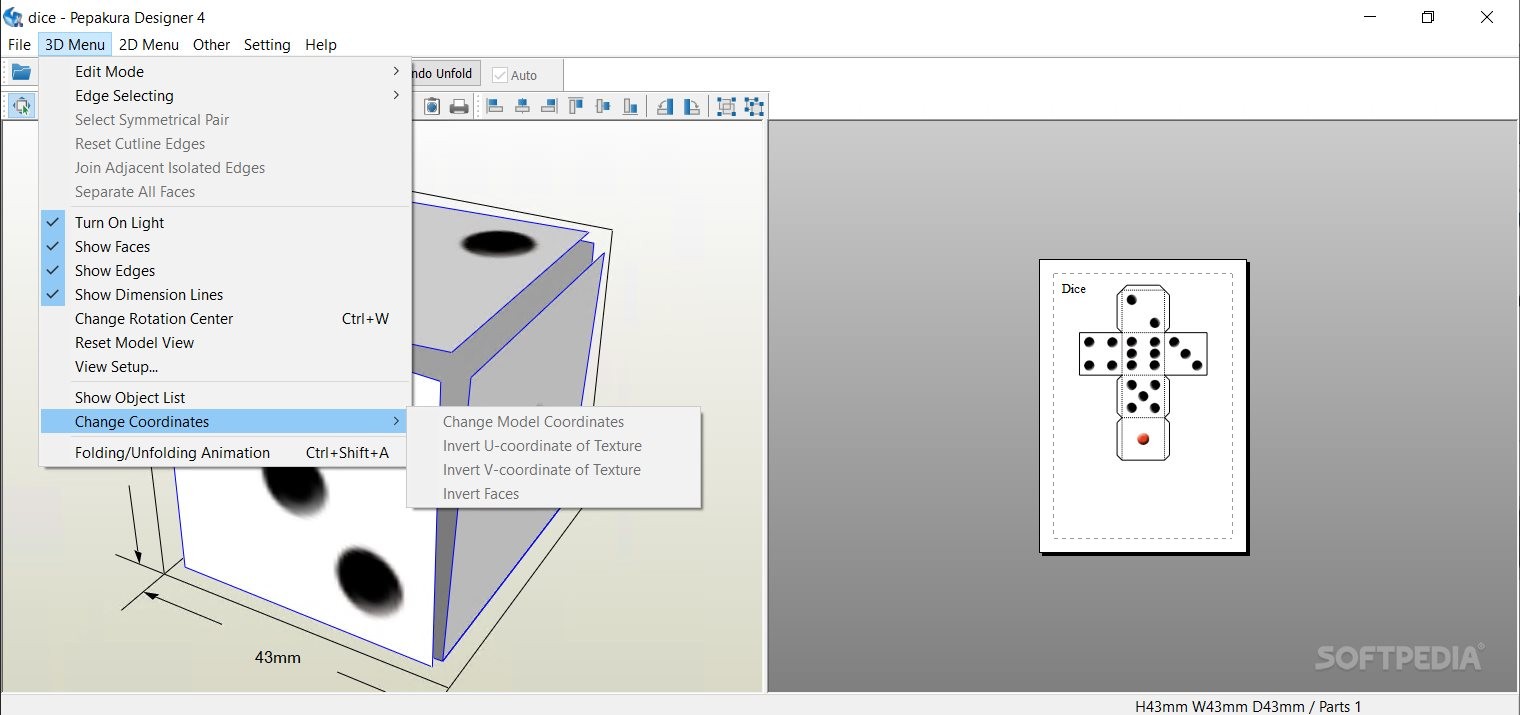Start Folding/Unfolding Animation
The height and width of the screenshot is (715, 1520).
click(x=225, y=453)
